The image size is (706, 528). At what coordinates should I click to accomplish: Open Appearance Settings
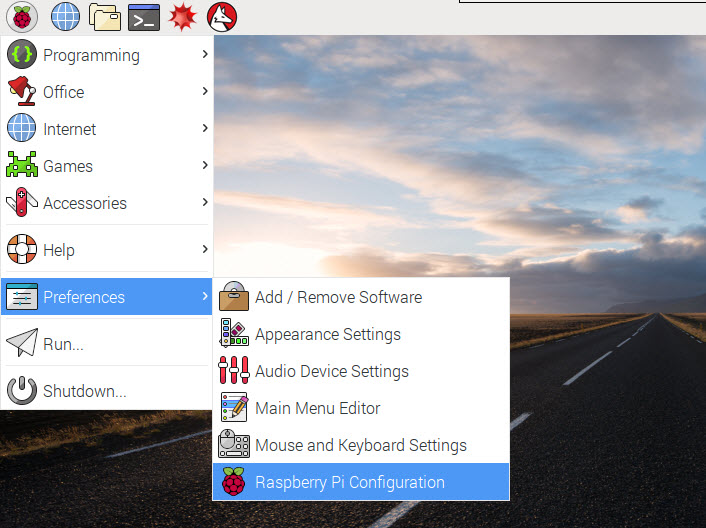coord(361,334)
